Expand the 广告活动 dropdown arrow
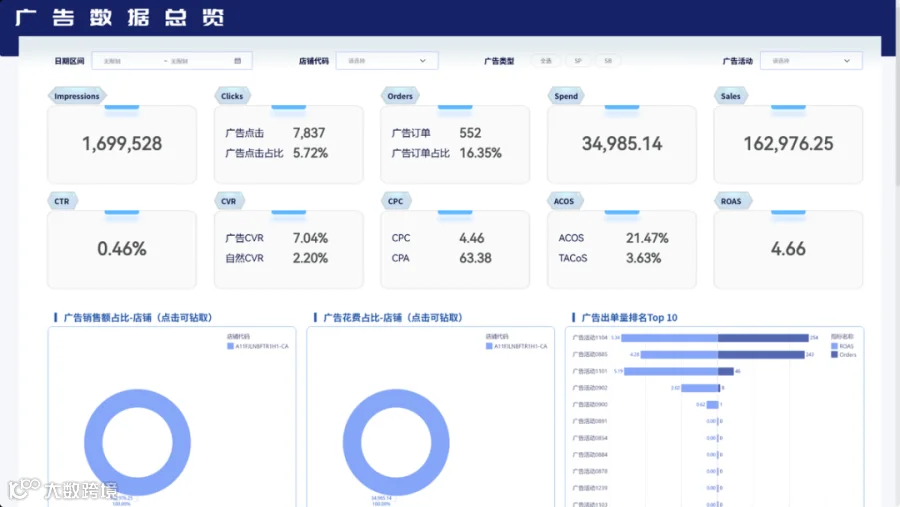This screenshot has width=900, height=507. 847,61
